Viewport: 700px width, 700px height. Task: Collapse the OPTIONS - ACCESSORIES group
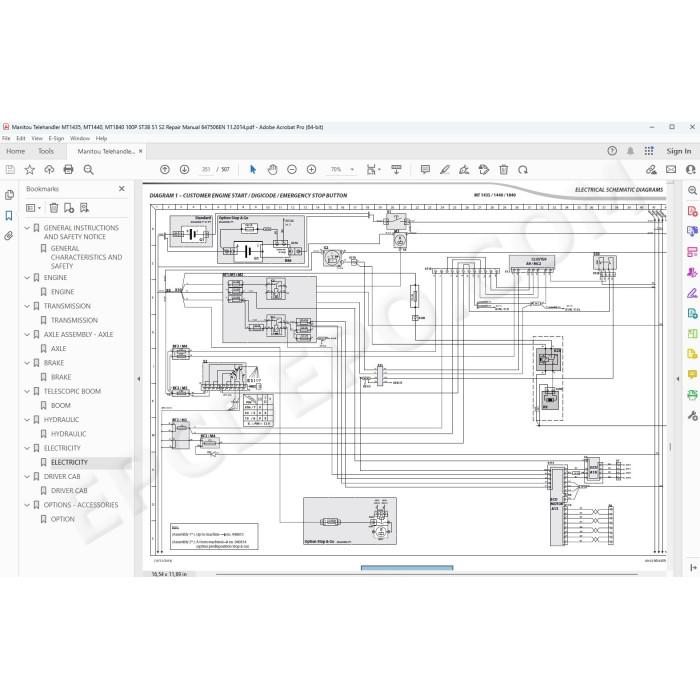tap(27, 505)
